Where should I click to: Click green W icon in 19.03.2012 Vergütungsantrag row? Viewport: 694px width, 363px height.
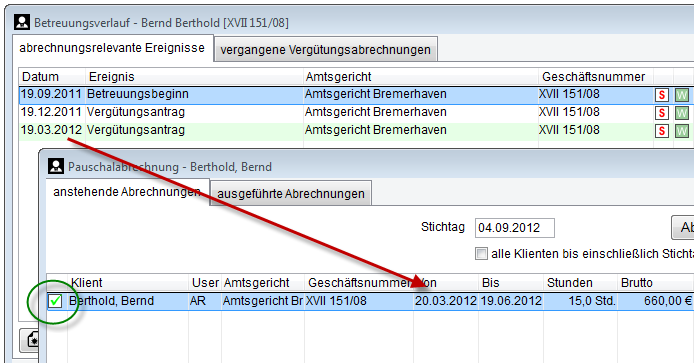[x=682, y=131]
